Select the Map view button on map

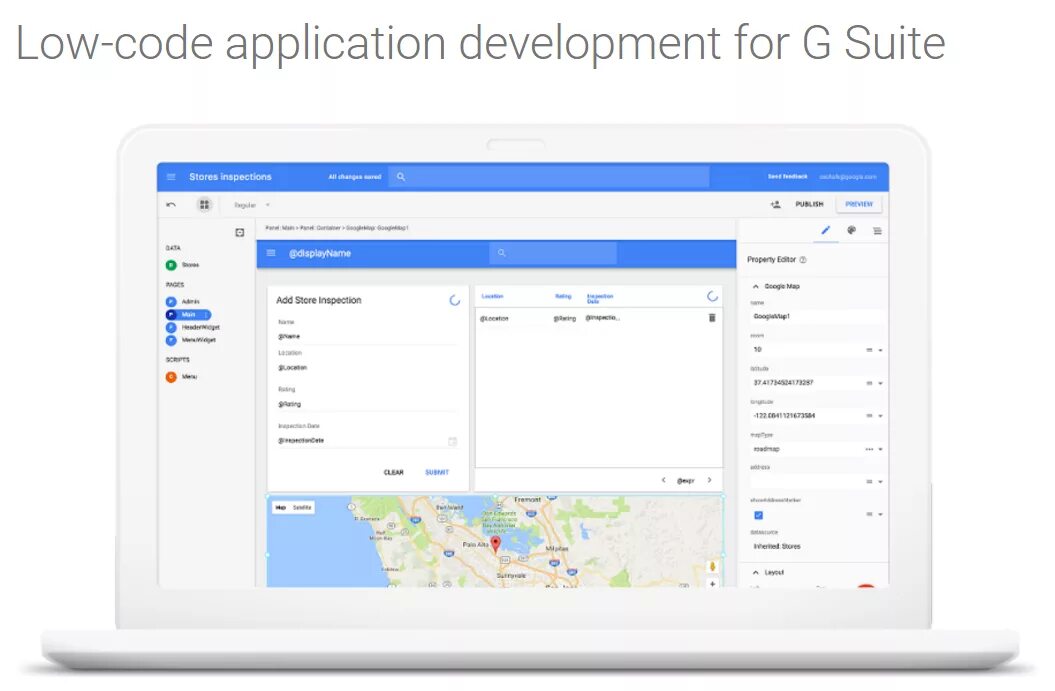click(281, 508)
